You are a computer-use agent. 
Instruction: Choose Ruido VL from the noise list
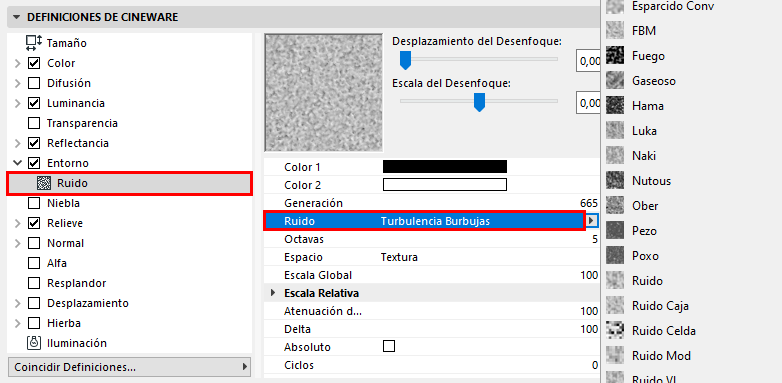coord(653,378)
